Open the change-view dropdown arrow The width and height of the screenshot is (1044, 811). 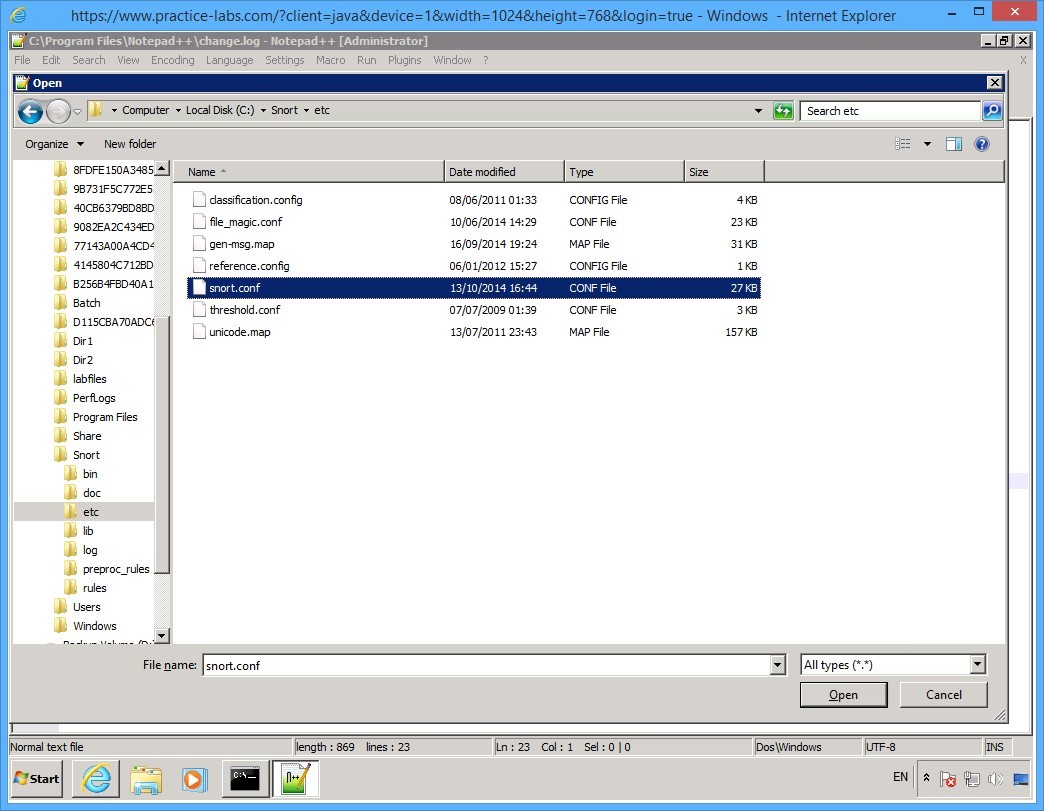tap(927, 143)
